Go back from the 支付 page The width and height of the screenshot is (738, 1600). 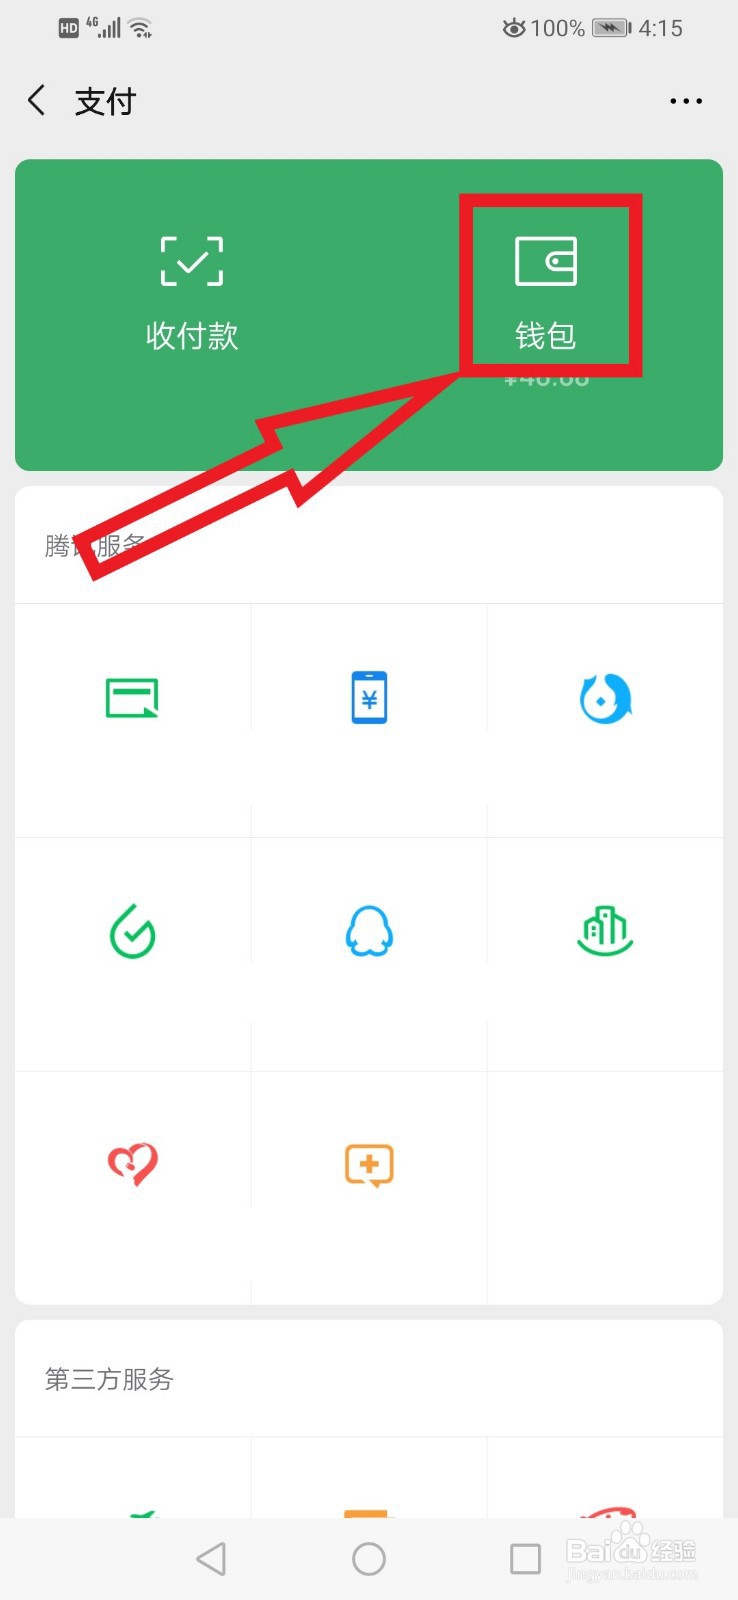(37, 100)
